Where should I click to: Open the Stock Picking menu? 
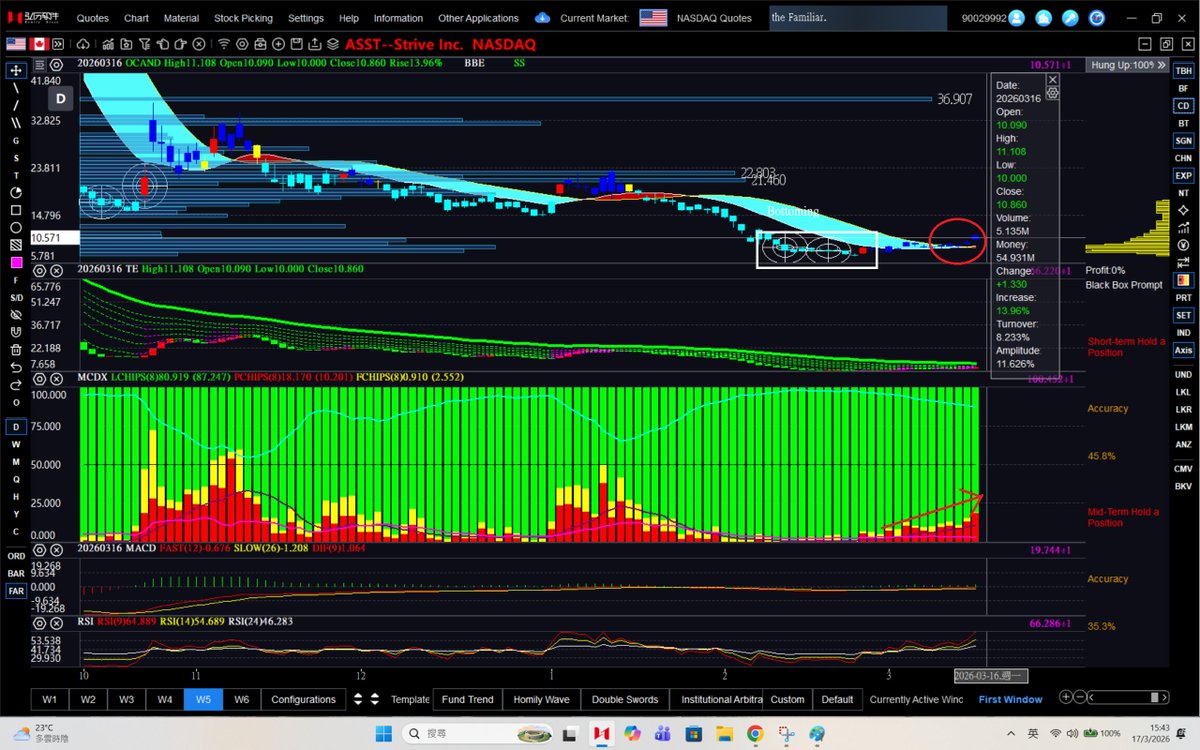[243, 18]
